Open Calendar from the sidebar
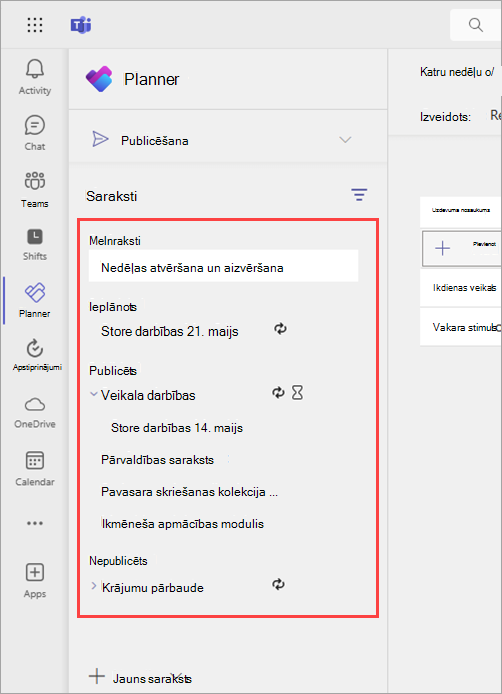 pos(35,469)
